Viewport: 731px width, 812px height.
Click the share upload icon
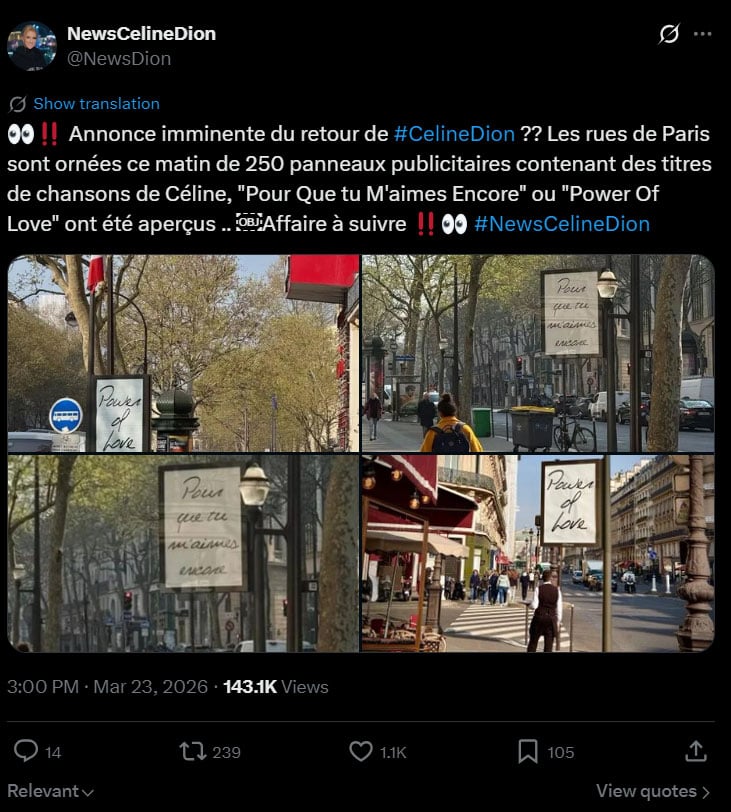tap(696, 751)
